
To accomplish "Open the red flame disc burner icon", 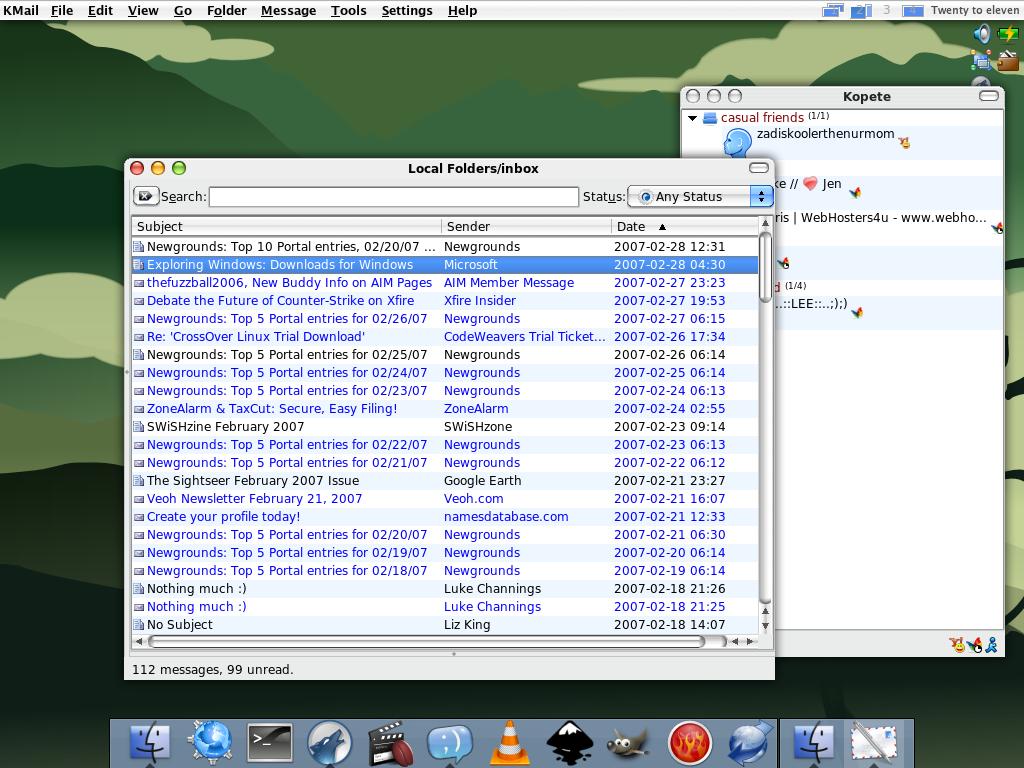I will tap(690, 743).
